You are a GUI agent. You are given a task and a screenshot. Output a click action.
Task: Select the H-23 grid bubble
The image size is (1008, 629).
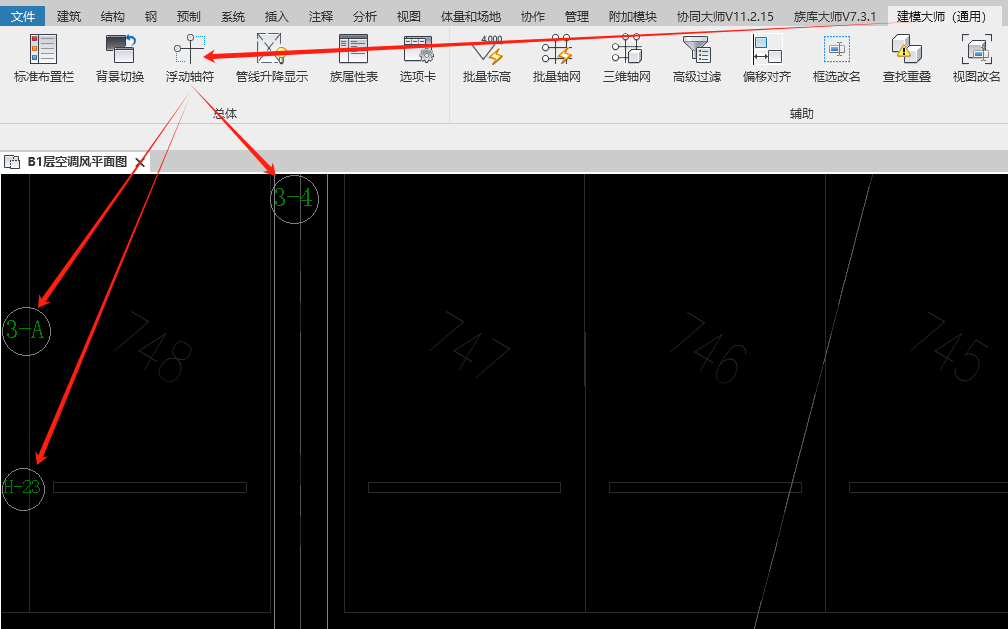23,489
